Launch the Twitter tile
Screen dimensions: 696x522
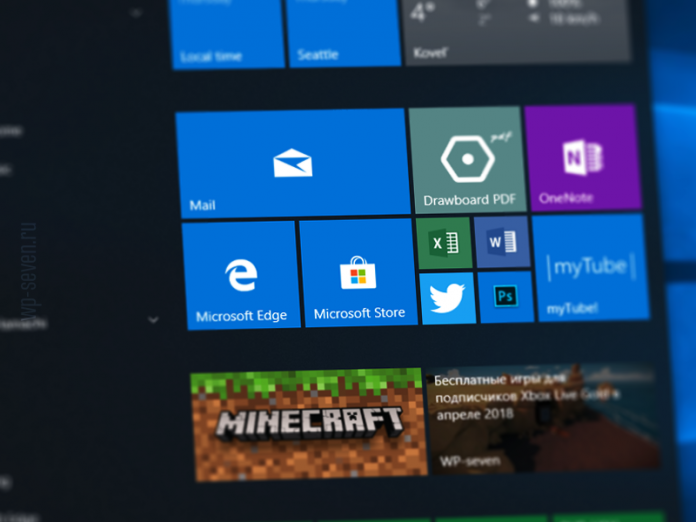point(447,298)
